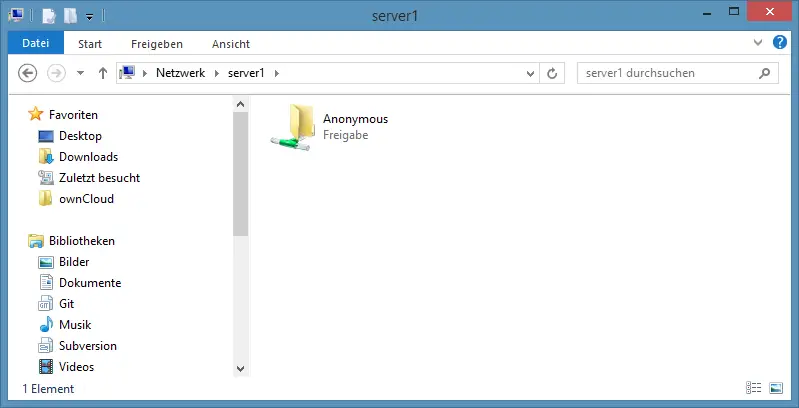This screenshot has width=799, height=408.
Task: Switch to details view layout icon
Action: (754, 388)
